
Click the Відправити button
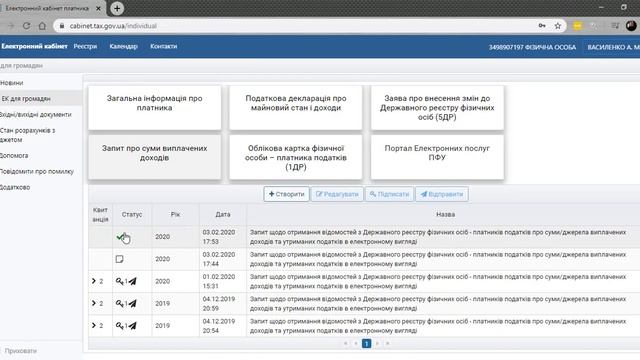pos(442,194)
